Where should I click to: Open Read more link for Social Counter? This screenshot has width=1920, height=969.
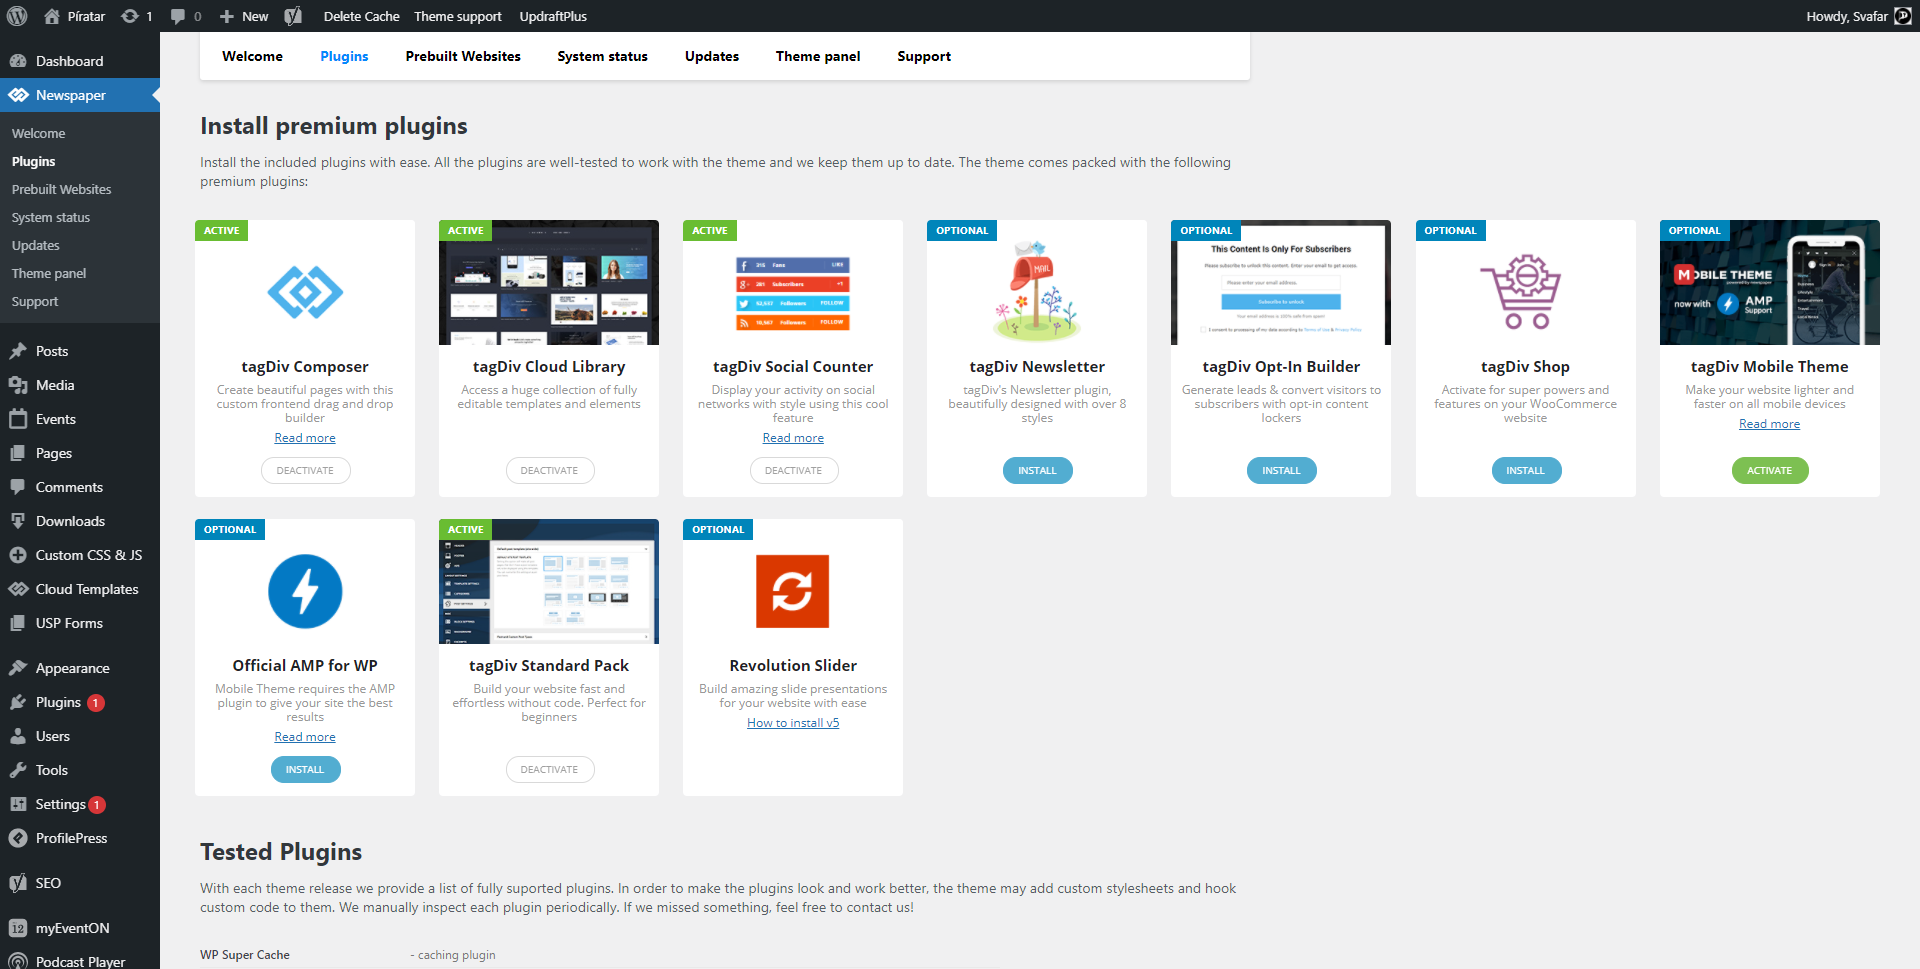(x=793, y=438)
